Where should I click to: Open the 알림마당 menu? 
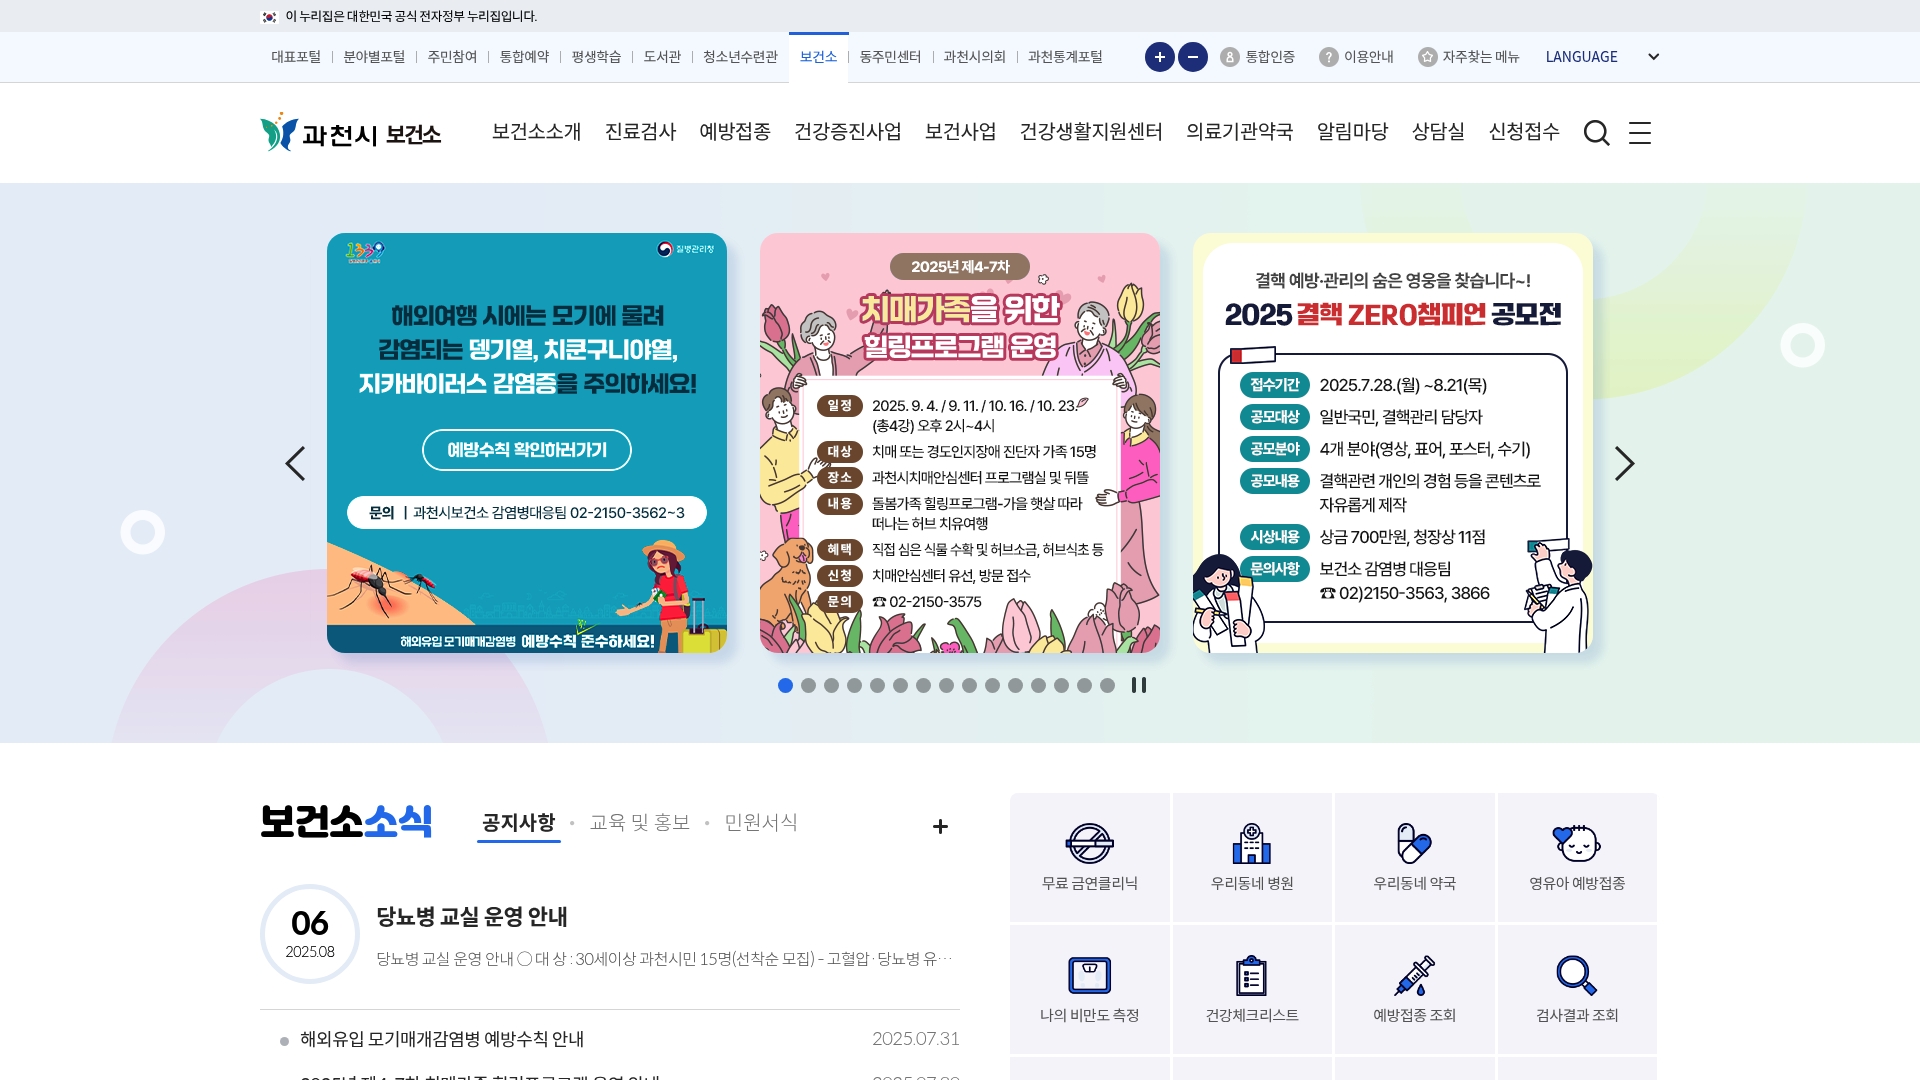1352,132
